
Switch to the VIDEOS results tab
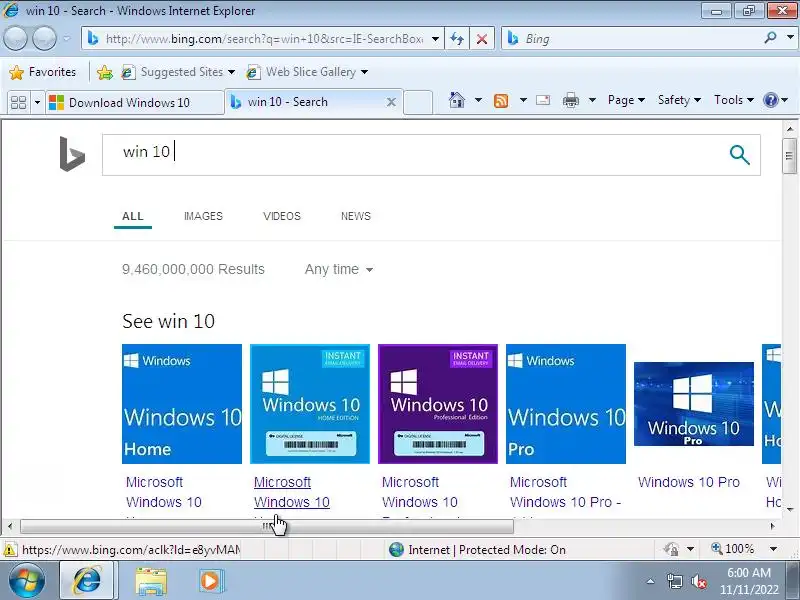tap(282, 216)
